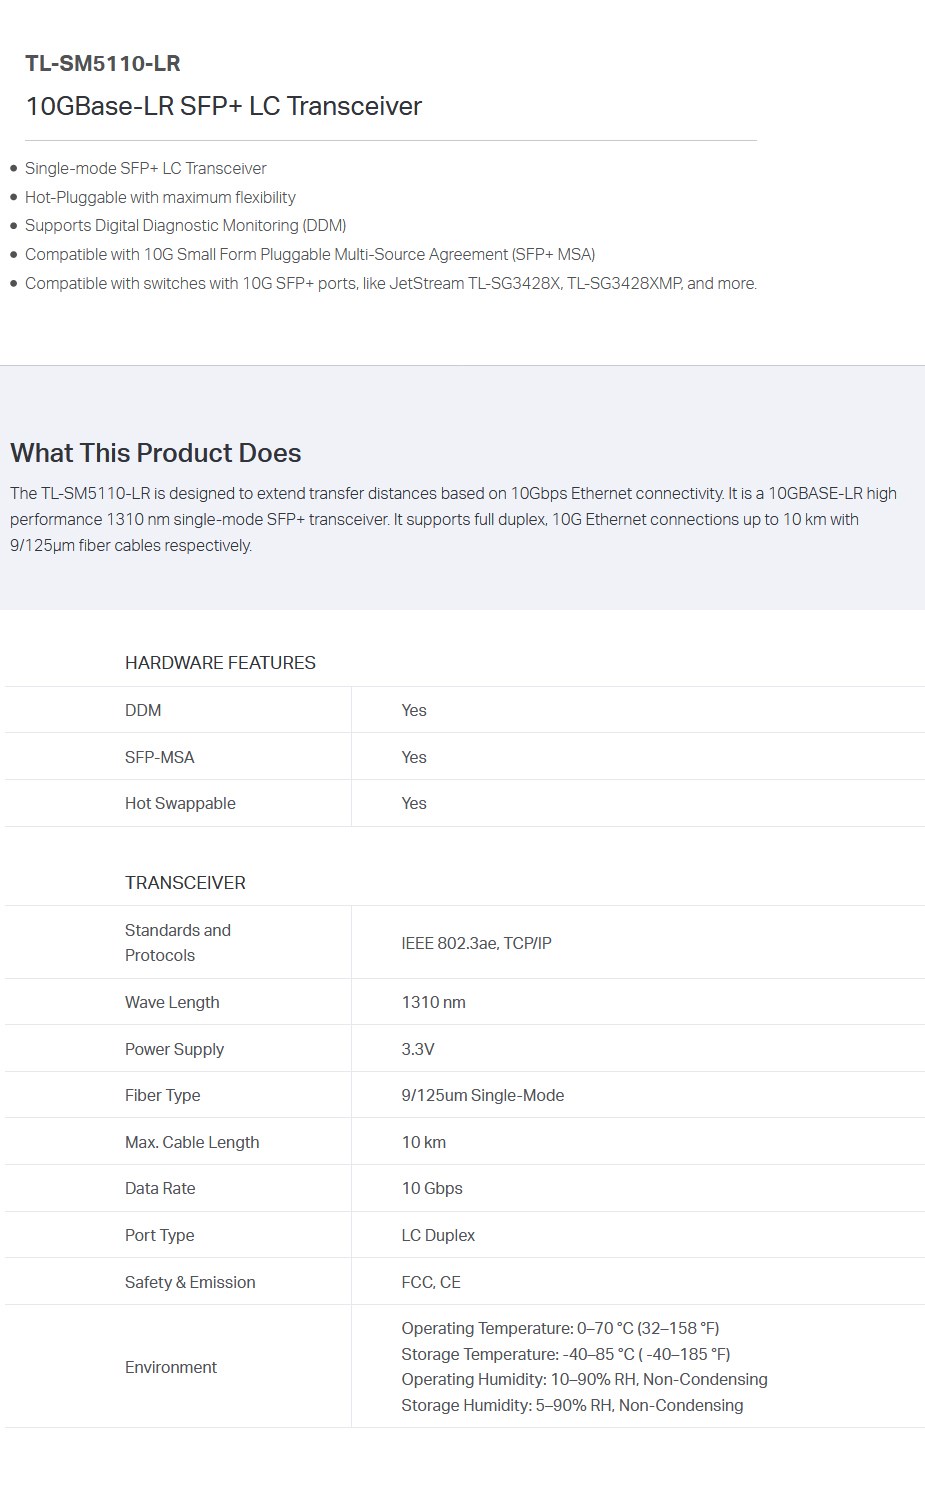This screenshot has width=925, height=1498.
Task: Click the 1310 nm value
Action: click(x=433, y=1002)
